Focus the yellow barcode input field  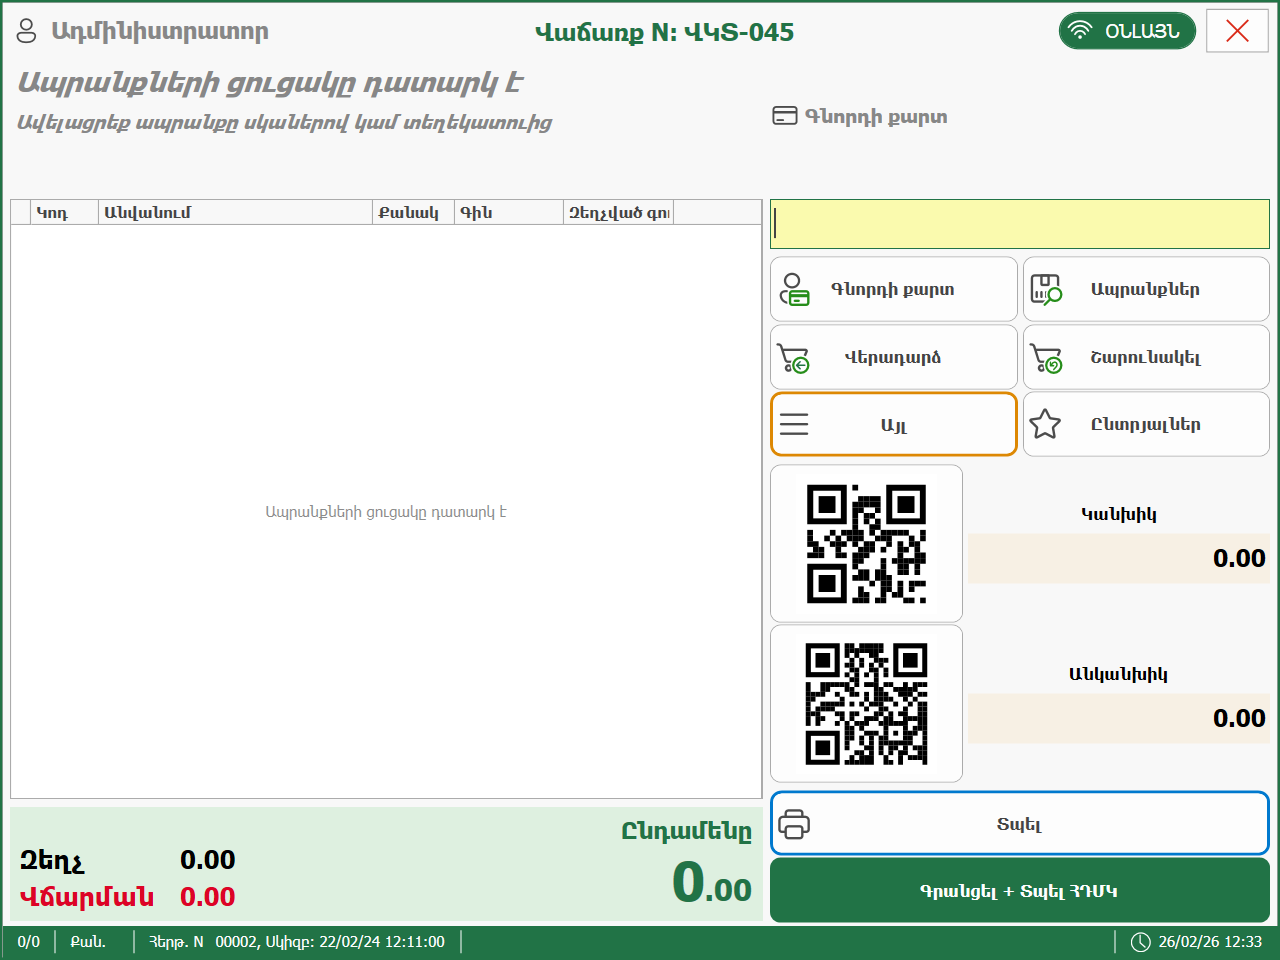tap(1019, 224)
